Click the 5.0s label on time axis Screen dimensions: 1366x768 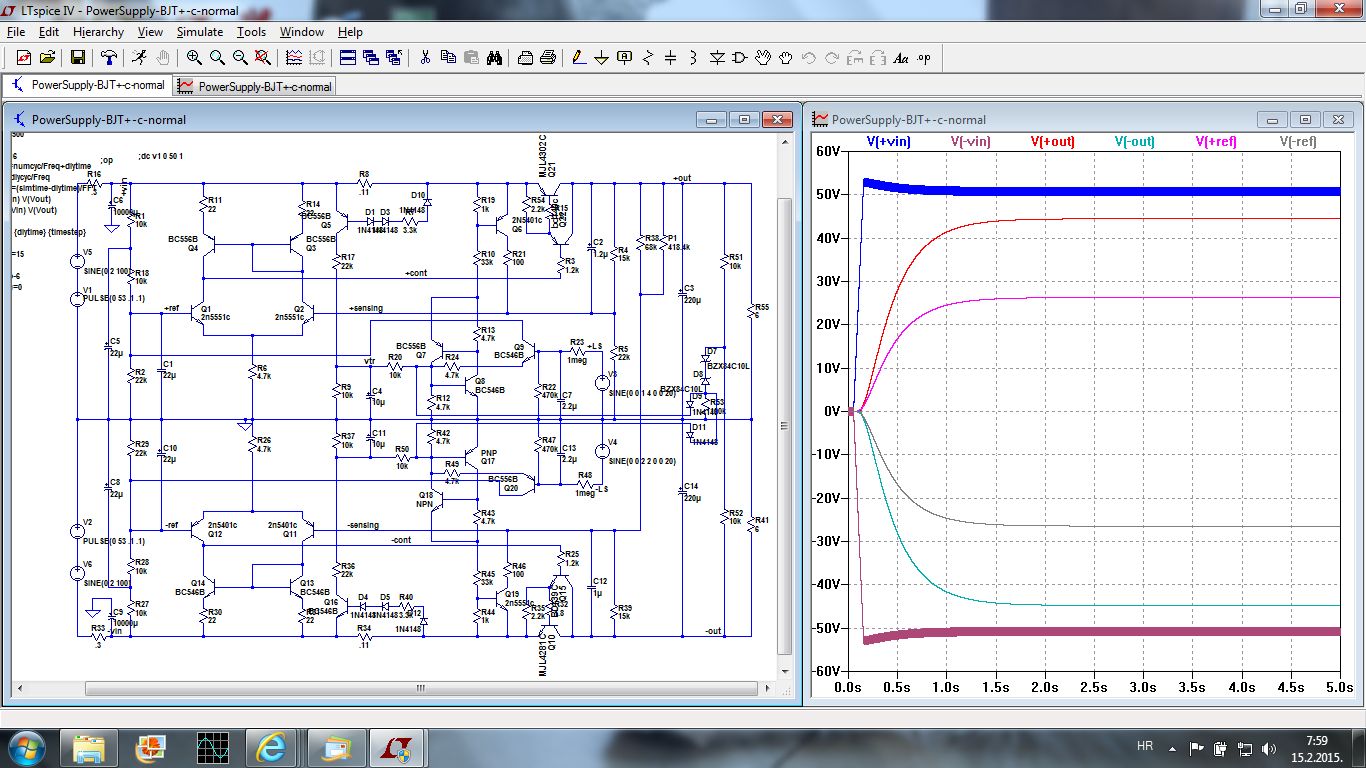[1339, 688]
